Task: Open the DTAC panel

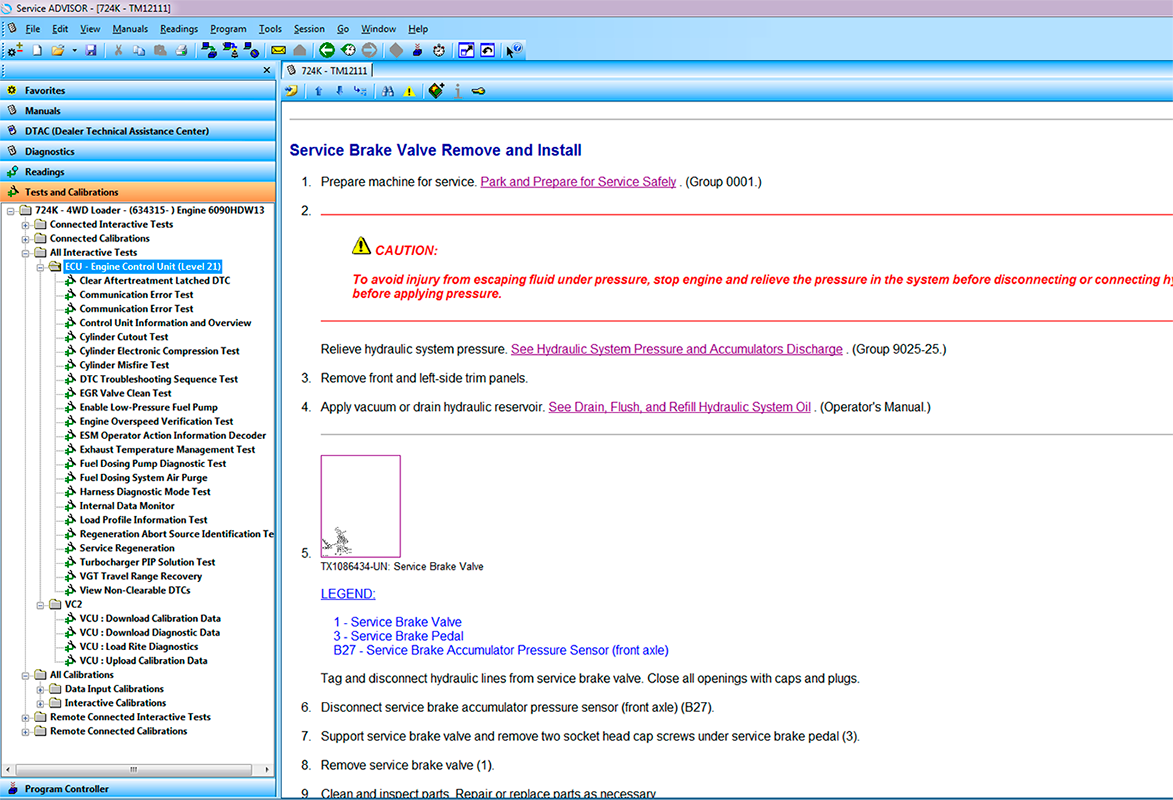Action: pos(138,130)
